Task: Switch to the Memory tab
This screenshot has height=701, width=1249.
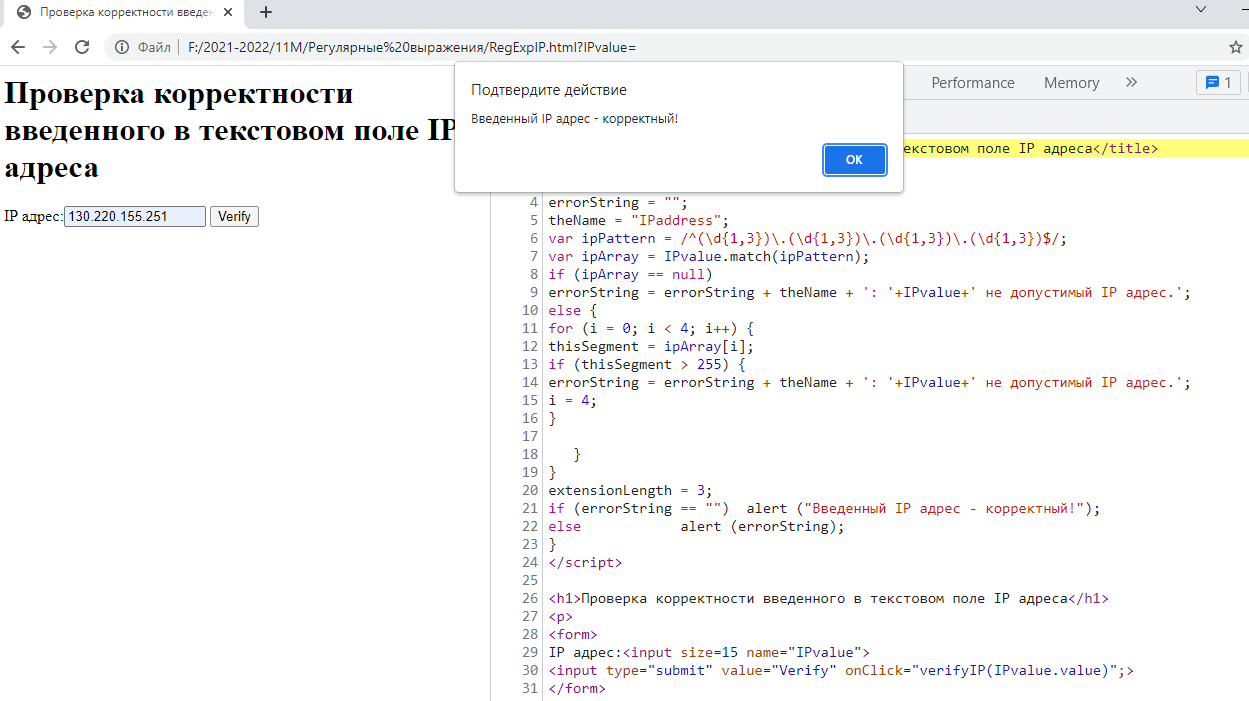Action: [x=1071, y=83]
